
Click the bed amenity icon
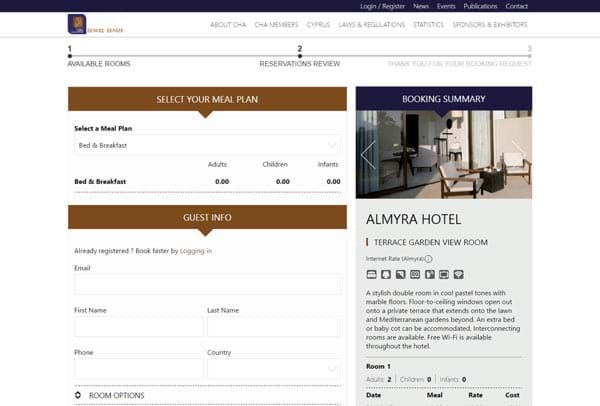click(x=371, y=274)
